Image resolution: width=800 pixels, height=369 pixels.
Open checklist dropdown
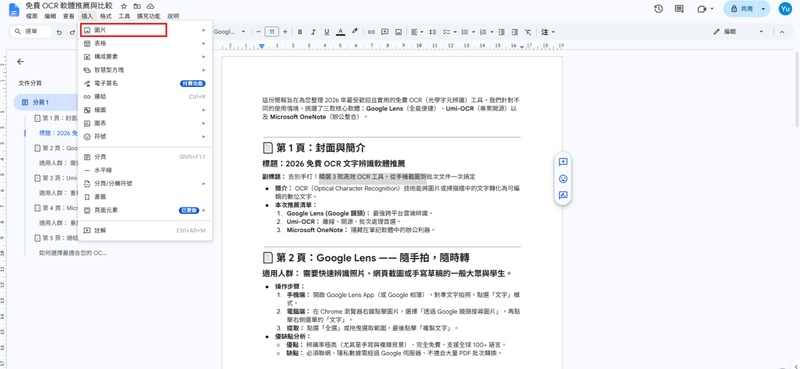click(x=448, y=32)
